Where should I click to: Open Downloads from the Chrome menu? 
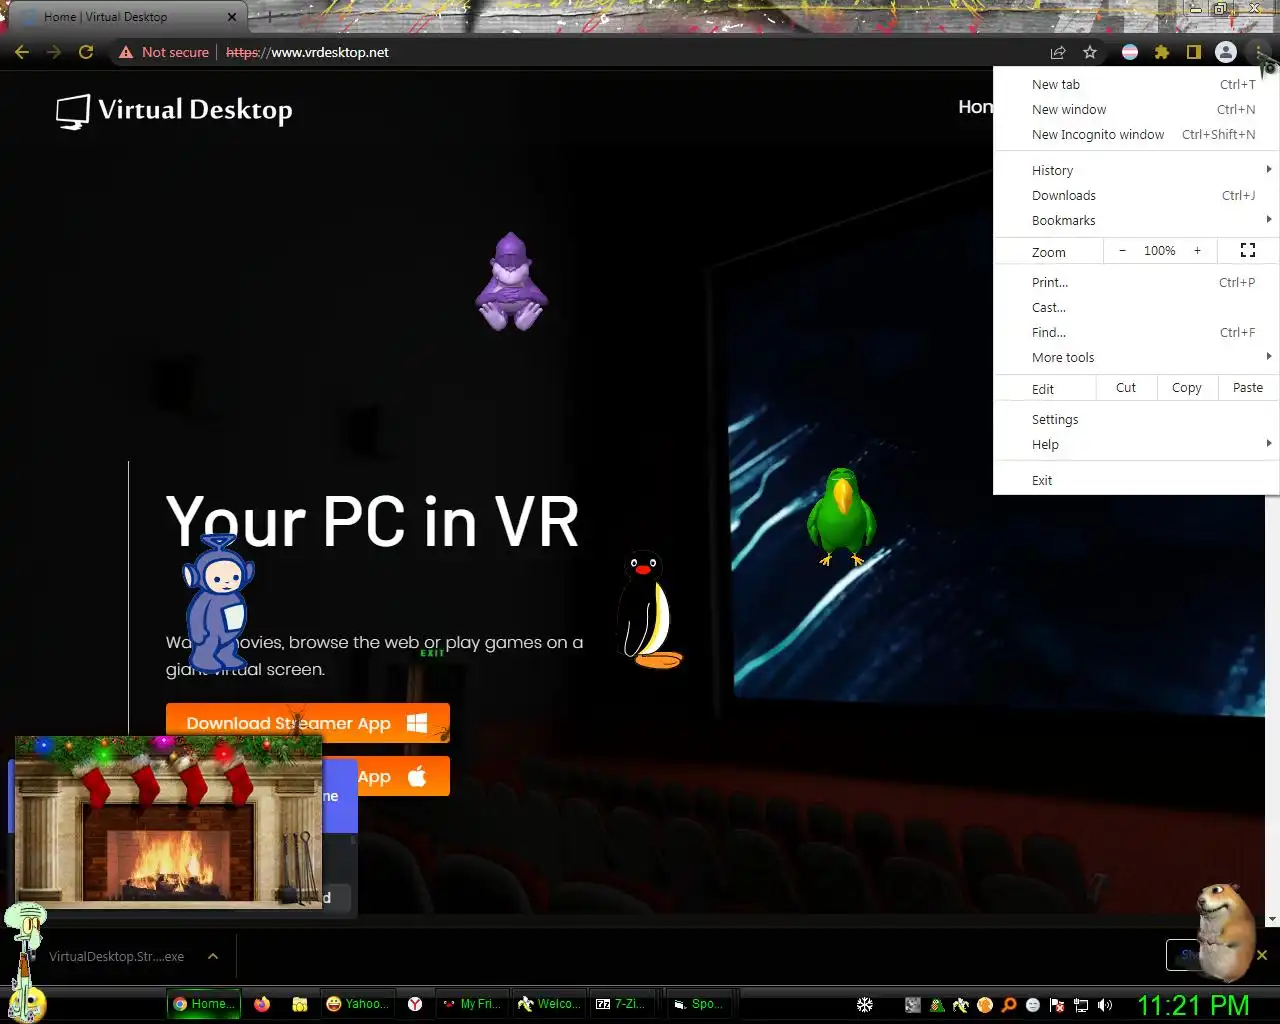tap(1137, 196)
